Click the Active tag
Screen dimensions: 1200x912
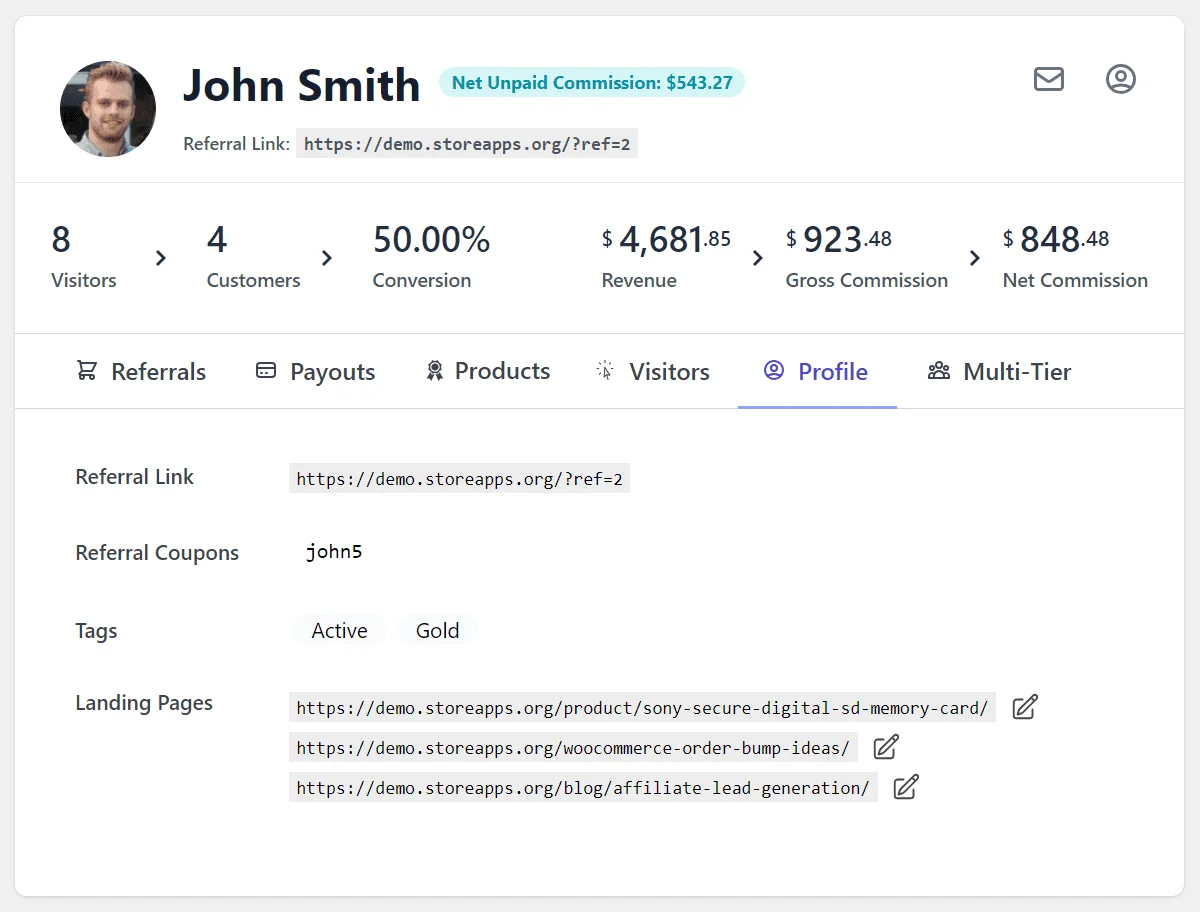point(339,630)
